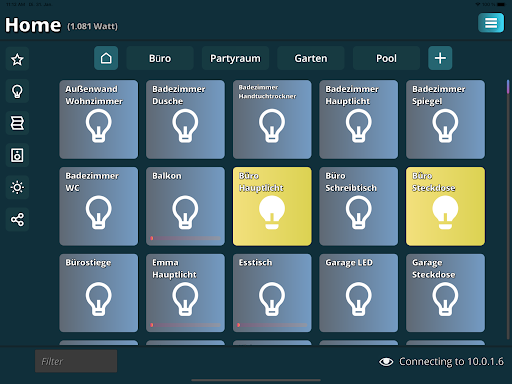
Task: Toggle off the Büro Hauptlicht light
Action: click(272, 206)
